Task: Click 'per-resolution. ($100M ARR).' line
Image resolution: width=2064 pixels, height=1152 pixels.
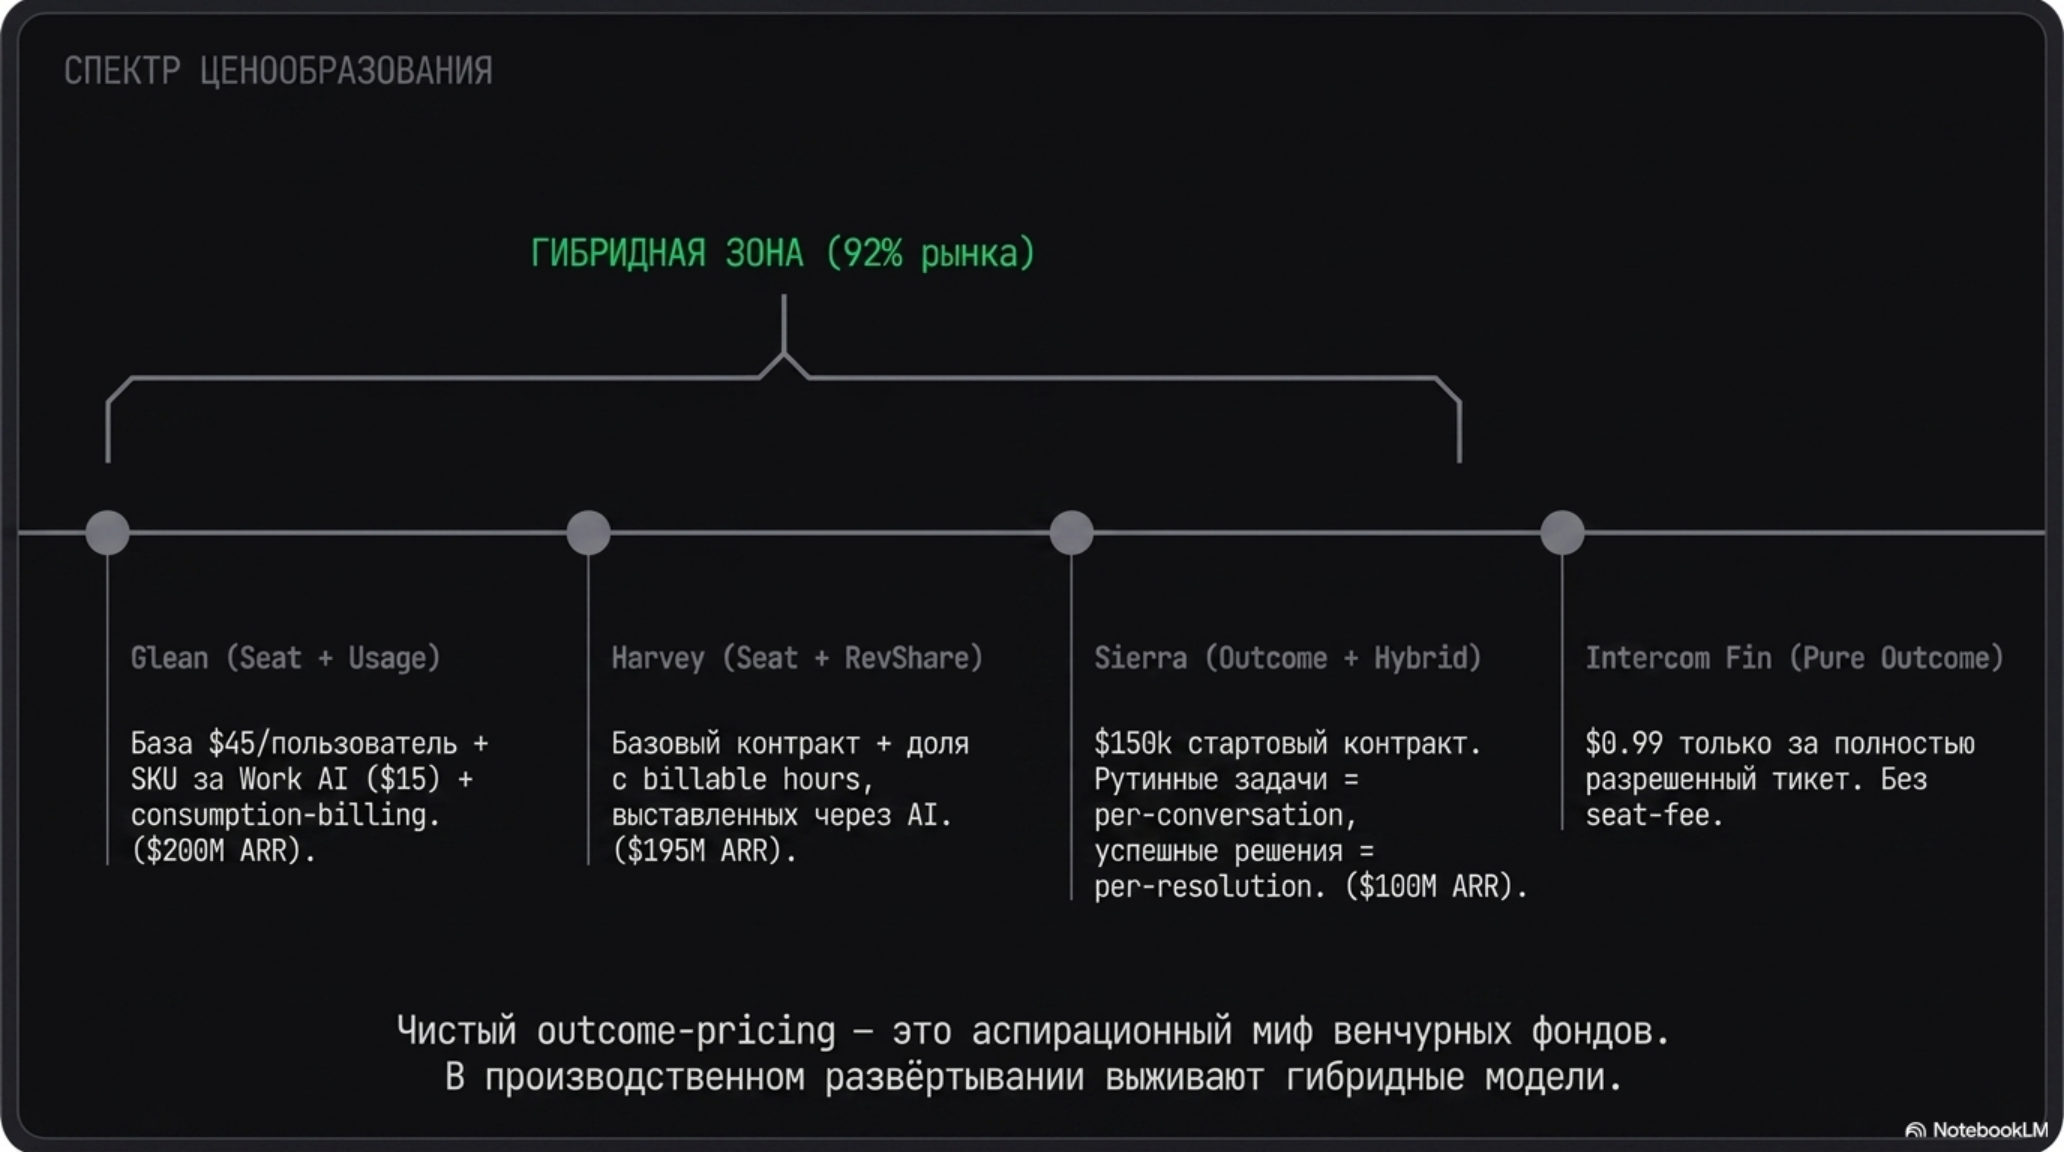Action: 1311,887
